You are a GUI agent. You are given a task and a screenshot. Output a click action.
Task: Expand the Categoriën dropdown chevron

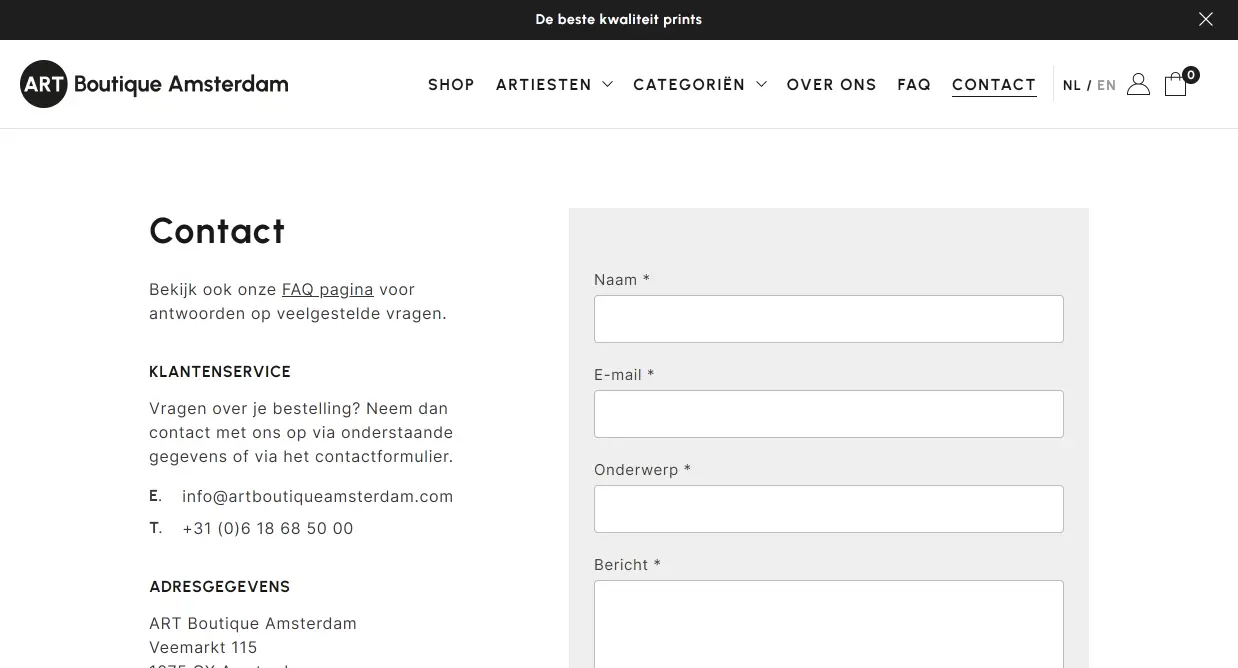click(761, 85)
